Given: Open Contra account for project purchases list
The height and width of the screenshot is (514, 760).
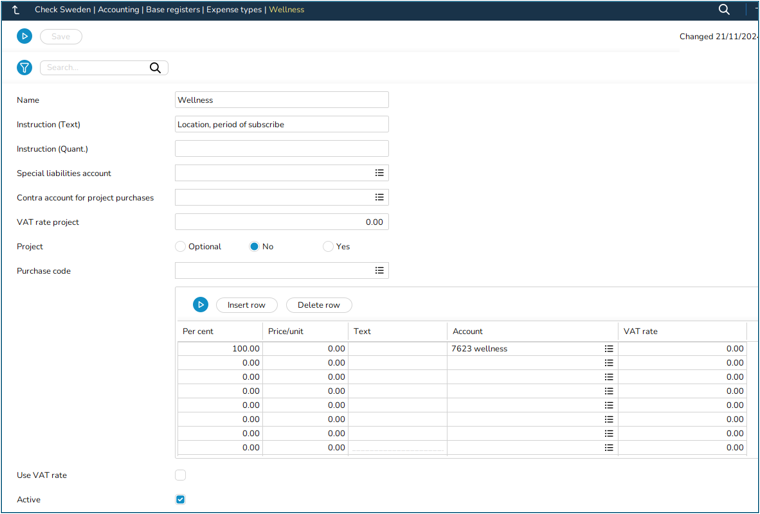Looking at the screenshot, I should click(x=379, y=197).
